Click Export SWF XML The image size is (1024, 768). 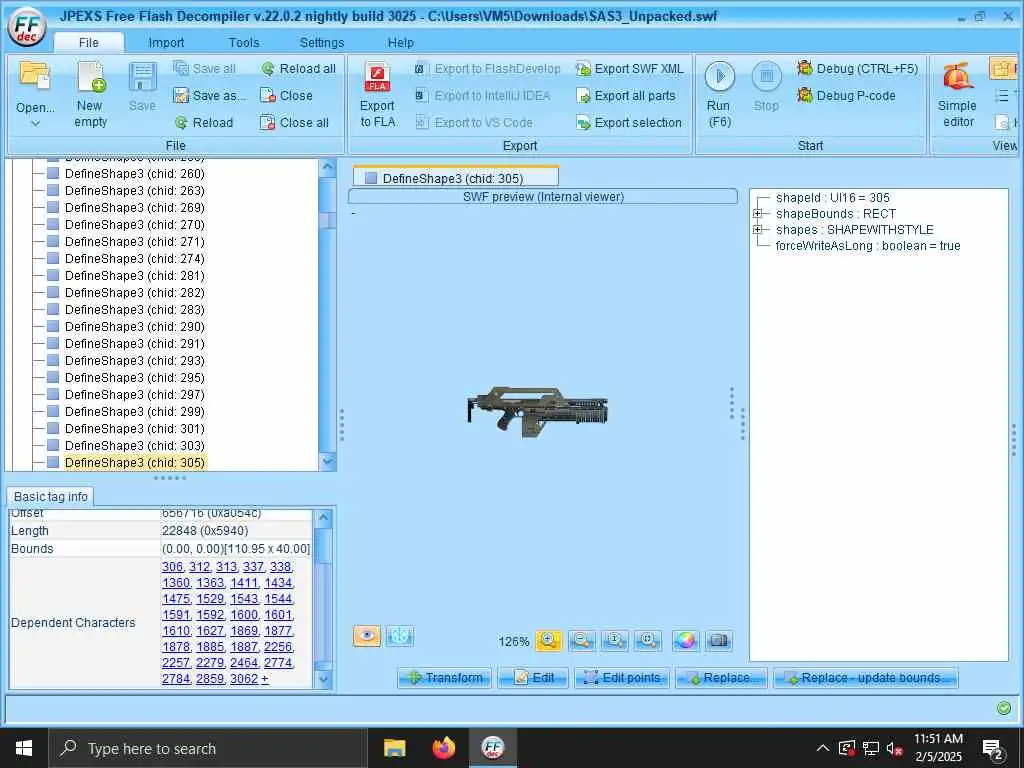click(630, 69)
